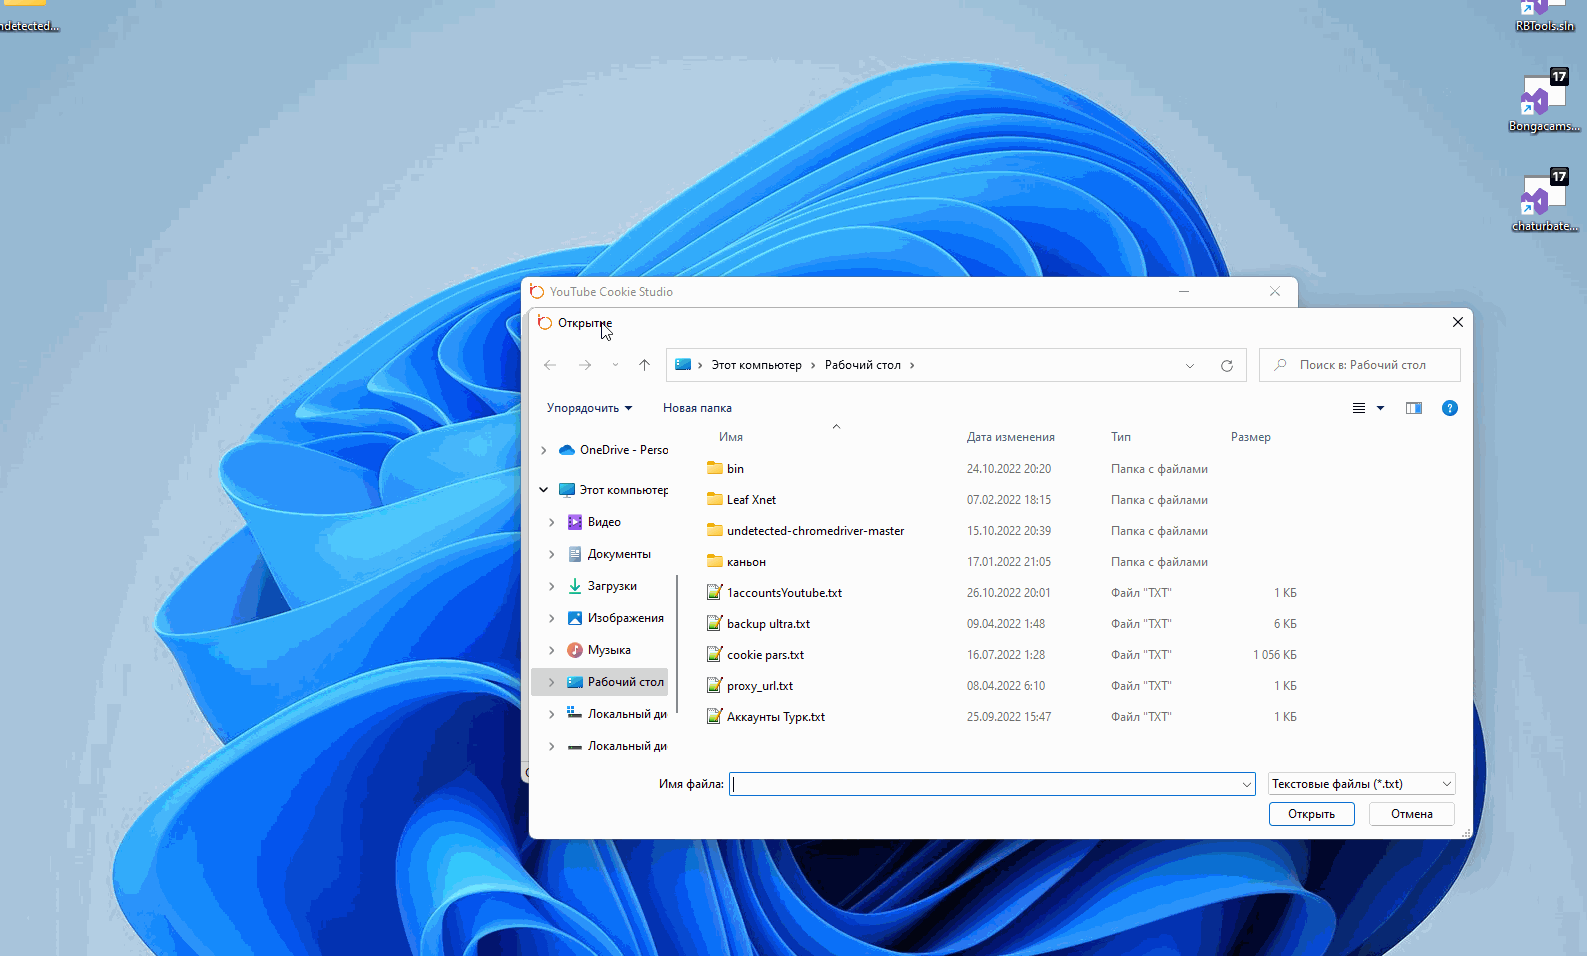Expand the address bar history dropdown
This screenshot has height=956, width=1587.
pyautogui.click(x=1189, y=365)
